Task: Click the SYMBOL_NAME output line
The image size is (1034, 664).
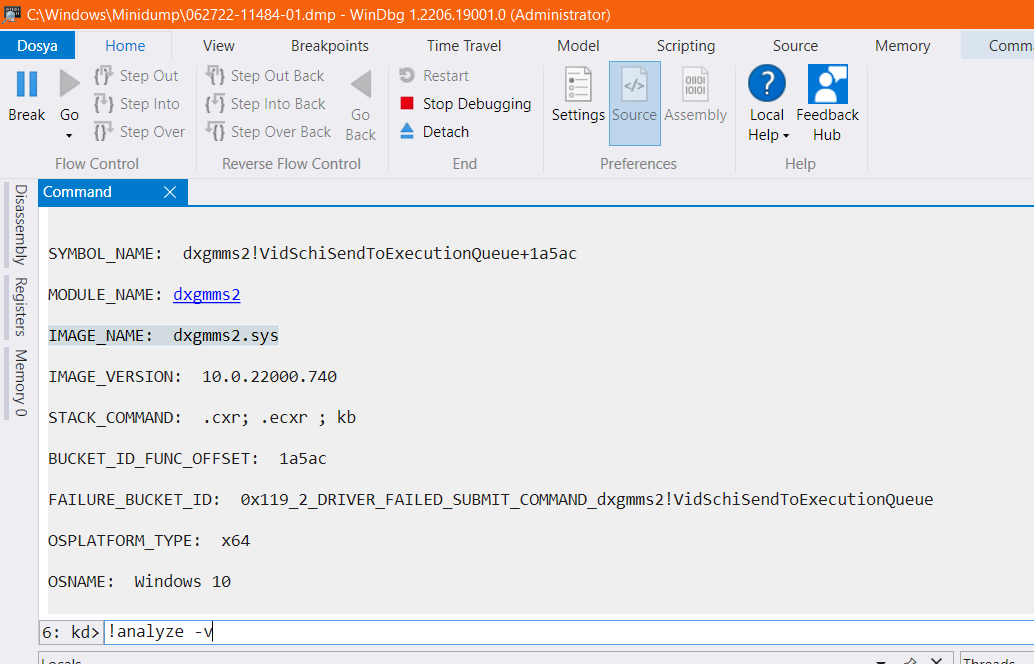Action: click(313, 254)
